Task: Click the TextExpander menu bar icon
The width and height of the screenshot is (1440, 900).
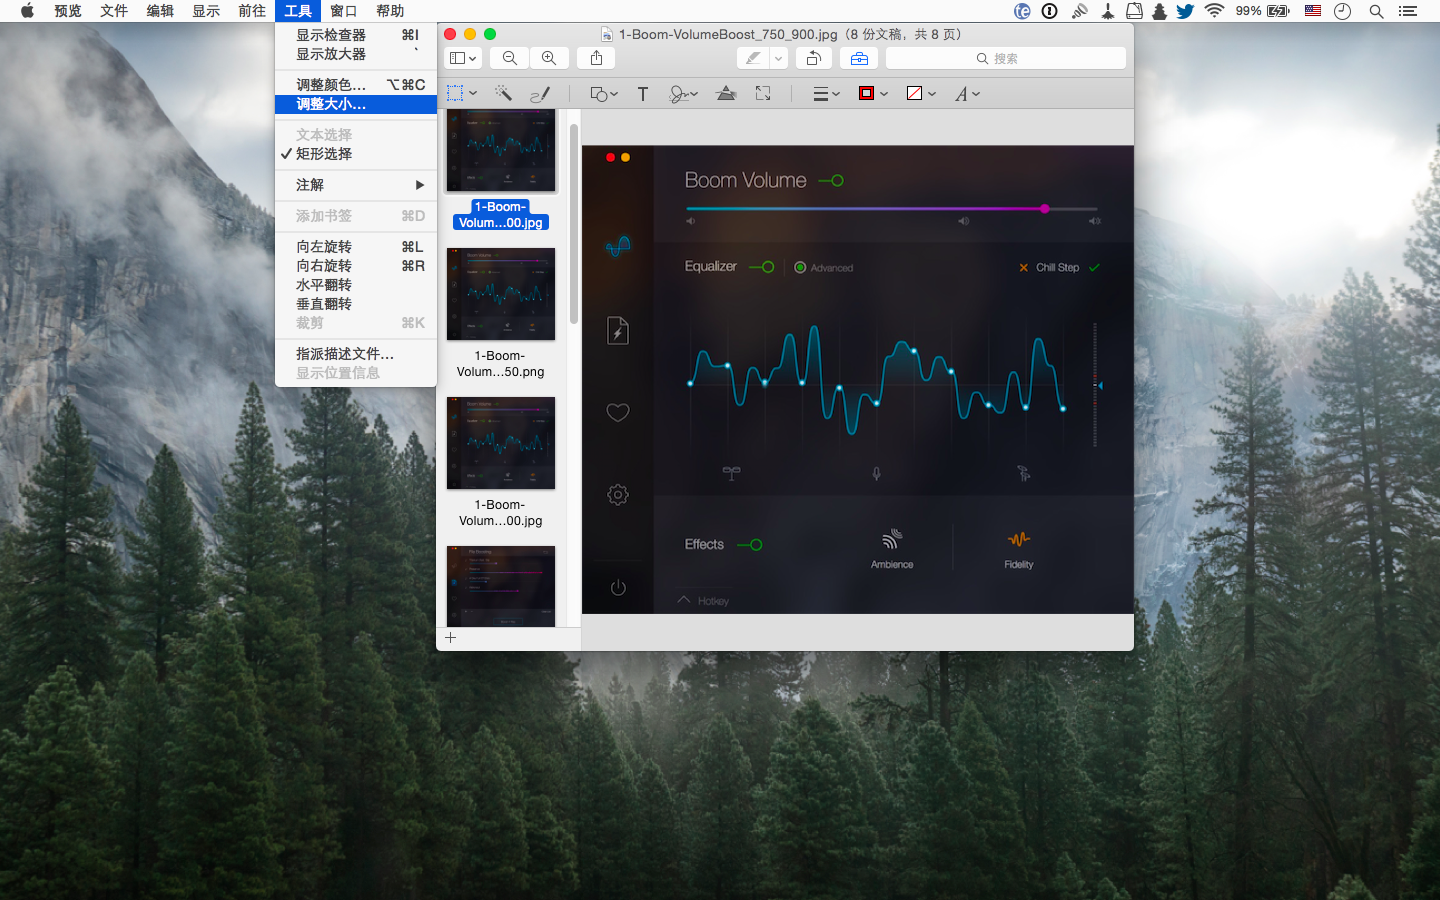Action: tap(1022, 11)
